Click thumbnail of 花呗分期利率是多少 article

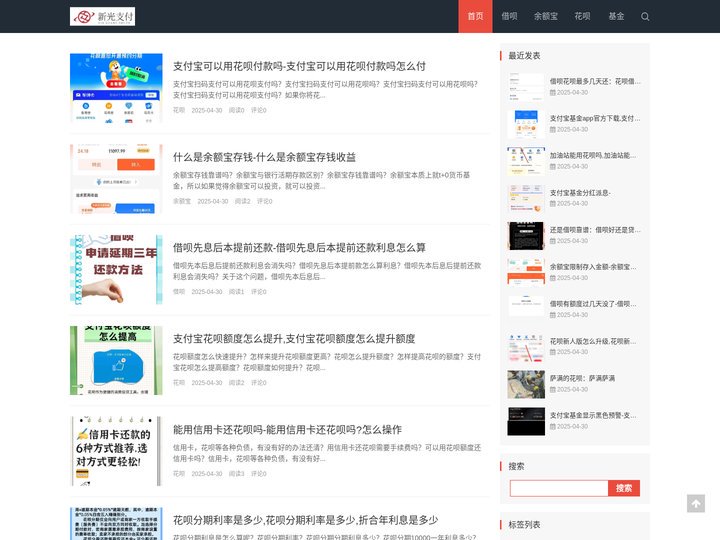pyautogui.click(x=116, y=524)
